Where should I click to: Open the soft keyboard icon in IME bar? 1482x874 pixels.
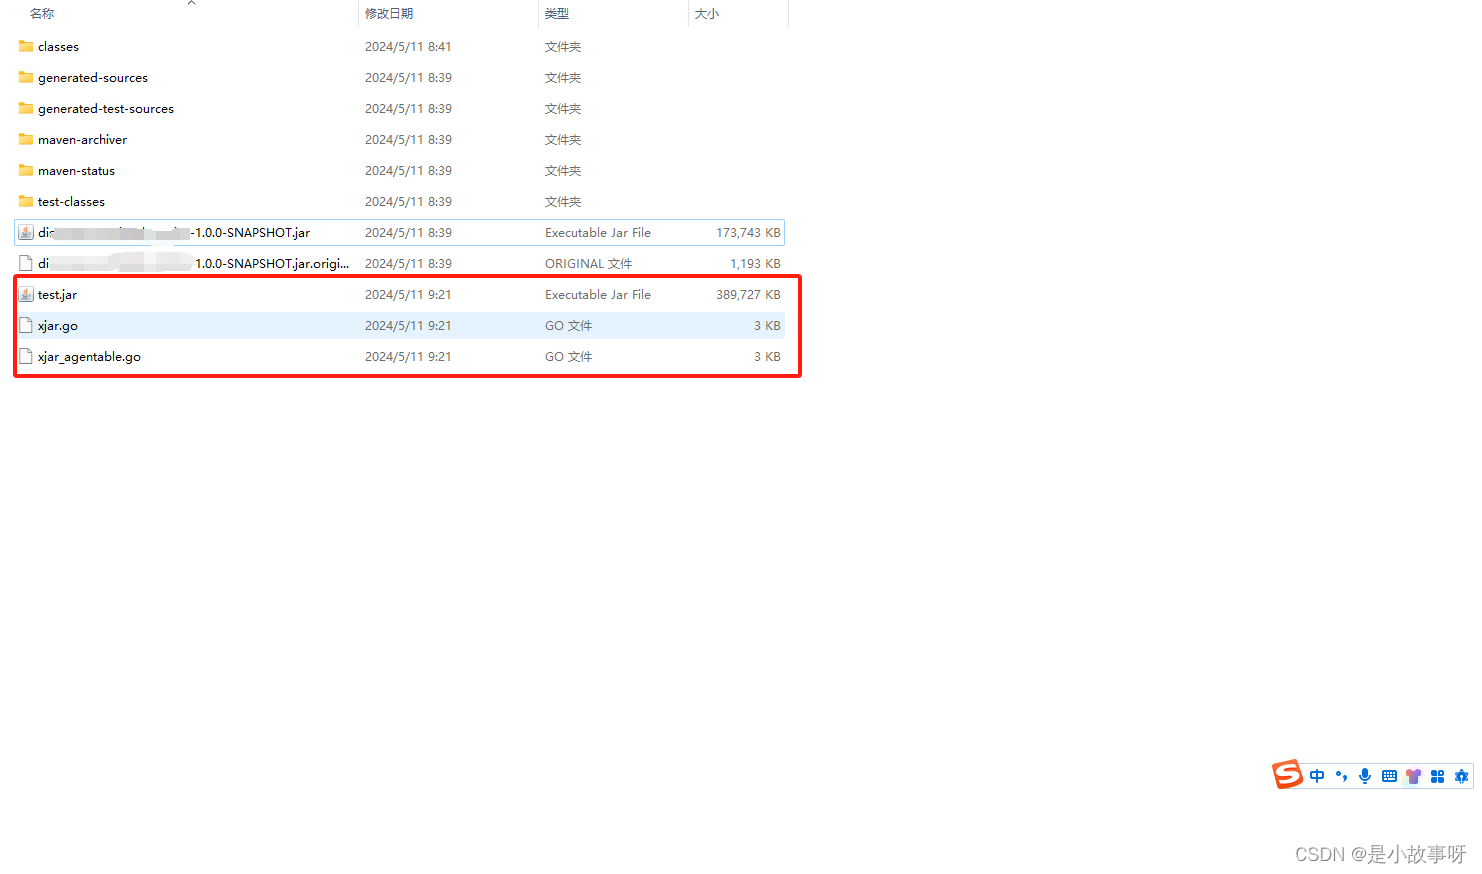click(x=1389, y=776)
